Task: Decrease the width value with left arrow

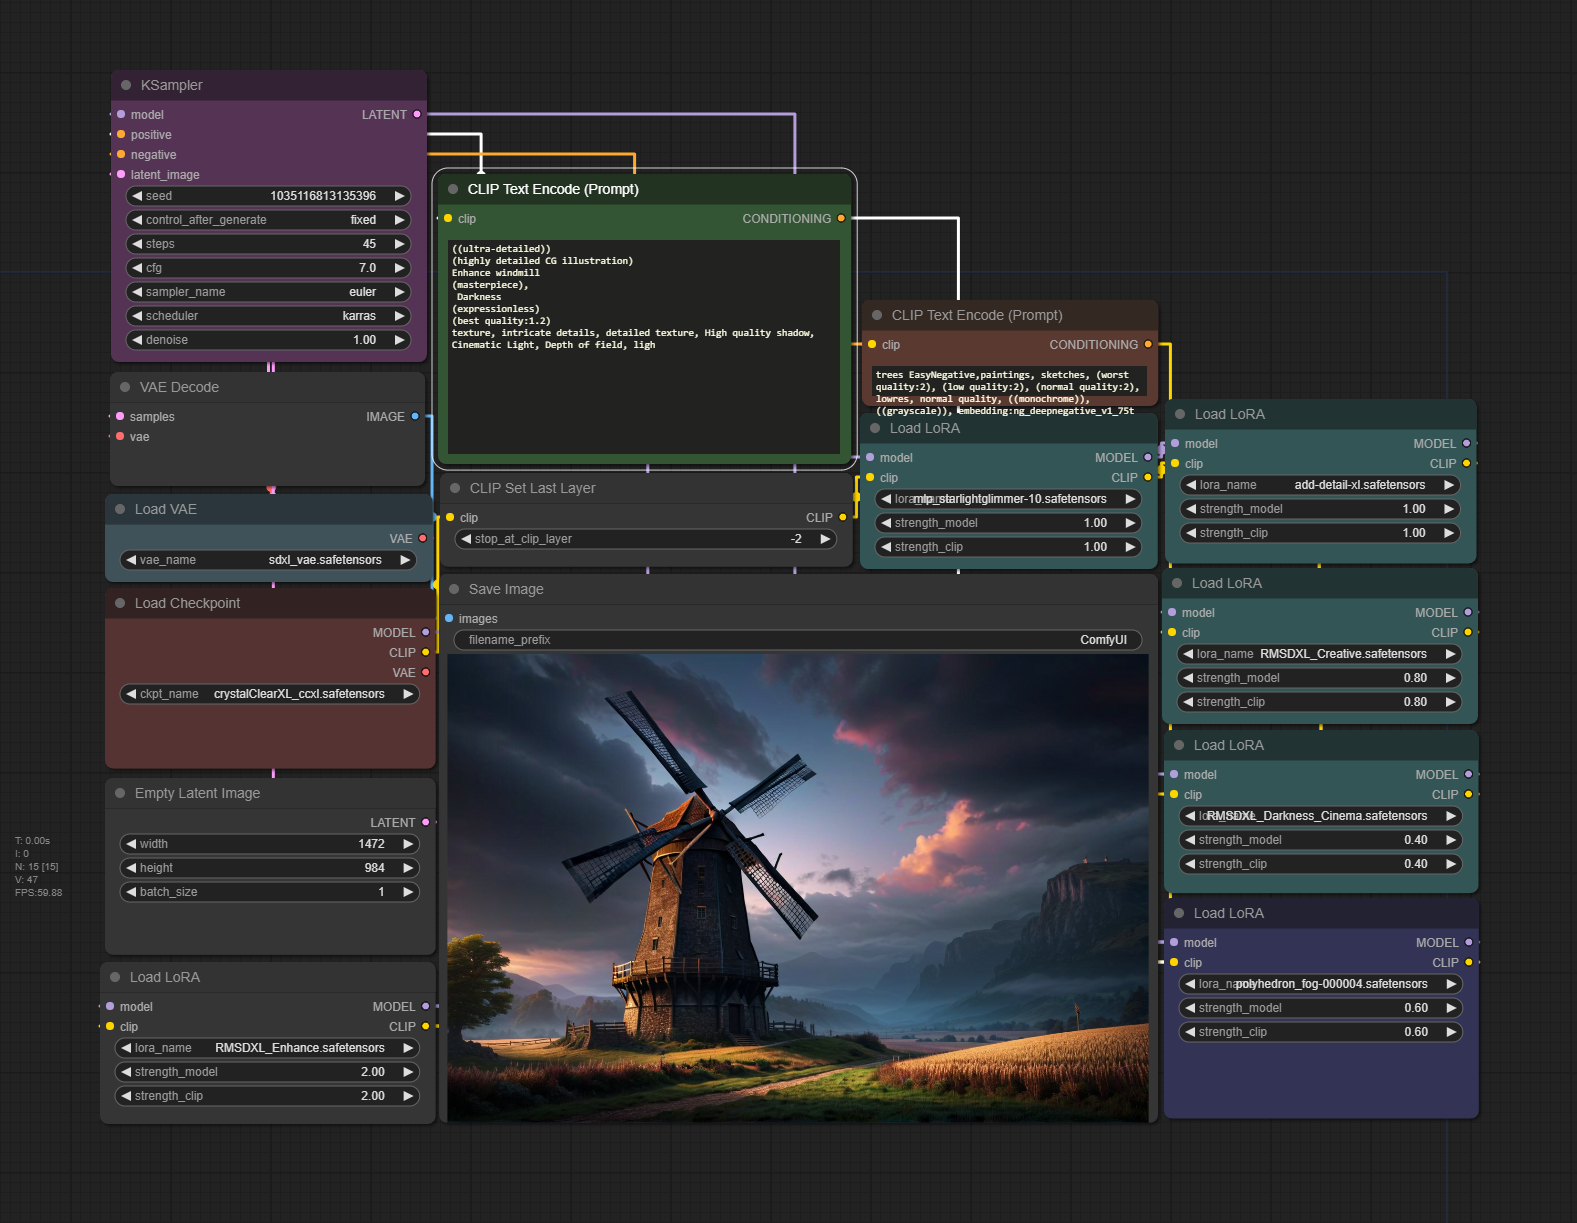Action: coord(131,844)
